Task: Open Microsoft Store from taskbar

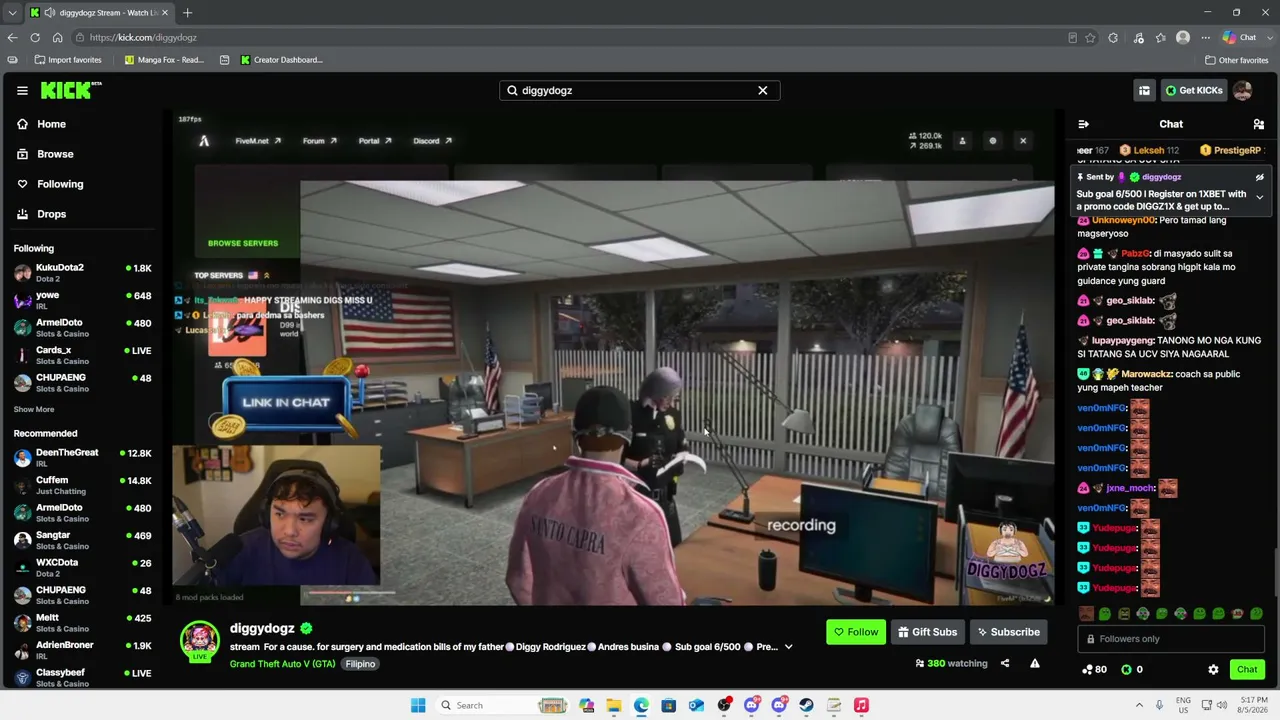Action: point(668,705)
